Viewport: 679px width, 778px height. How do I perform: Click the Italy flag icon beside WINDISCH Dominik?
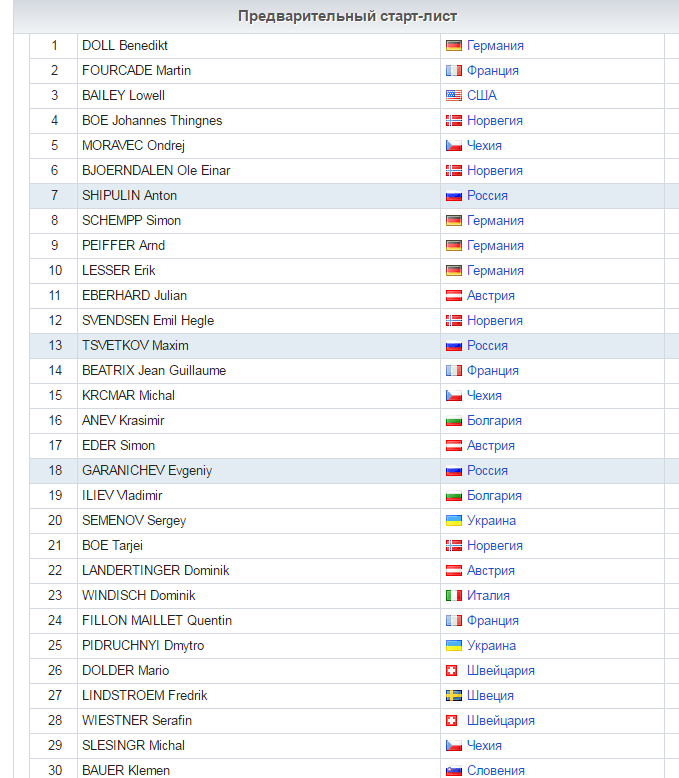coord(454,595)
